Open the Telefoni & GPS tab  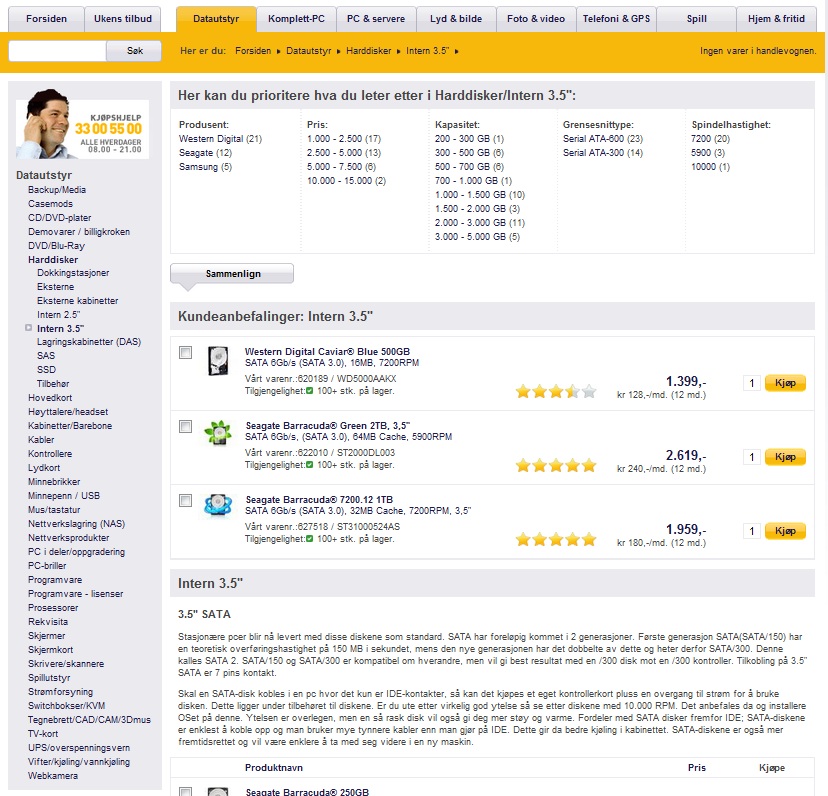(616, 19)
